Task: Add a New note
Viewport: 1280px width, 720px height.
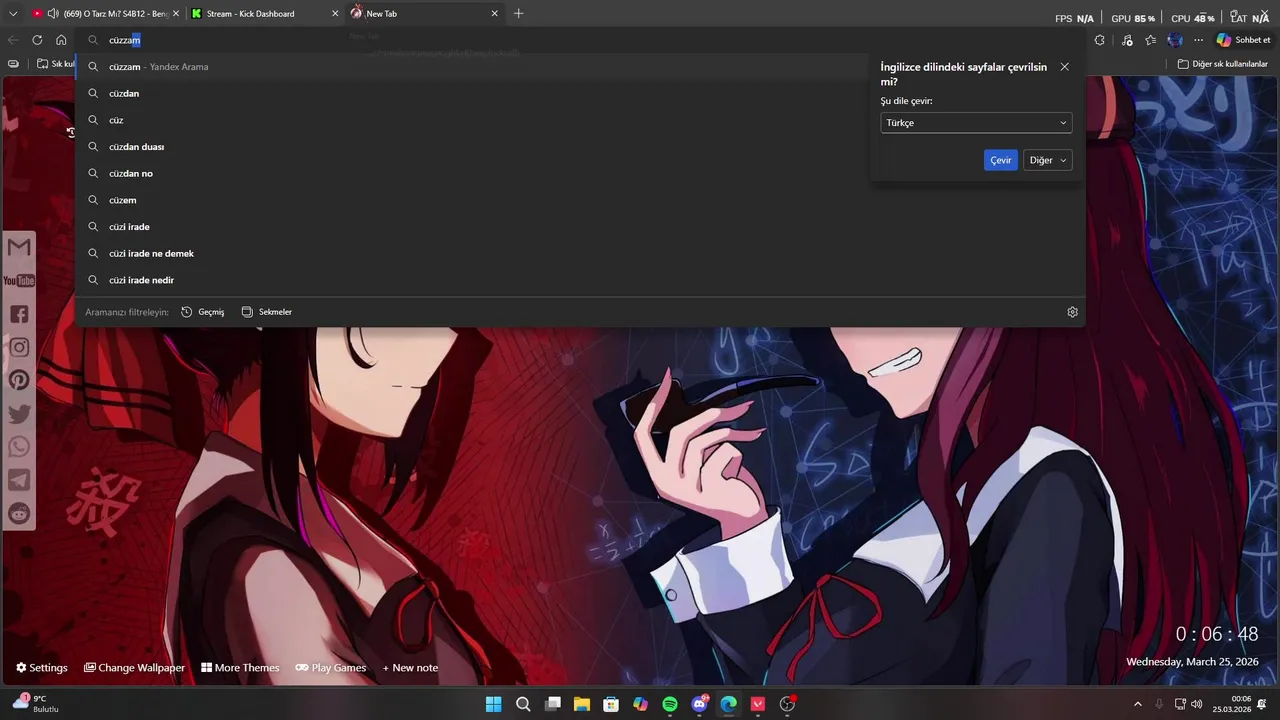Action: tap(410, 668)
